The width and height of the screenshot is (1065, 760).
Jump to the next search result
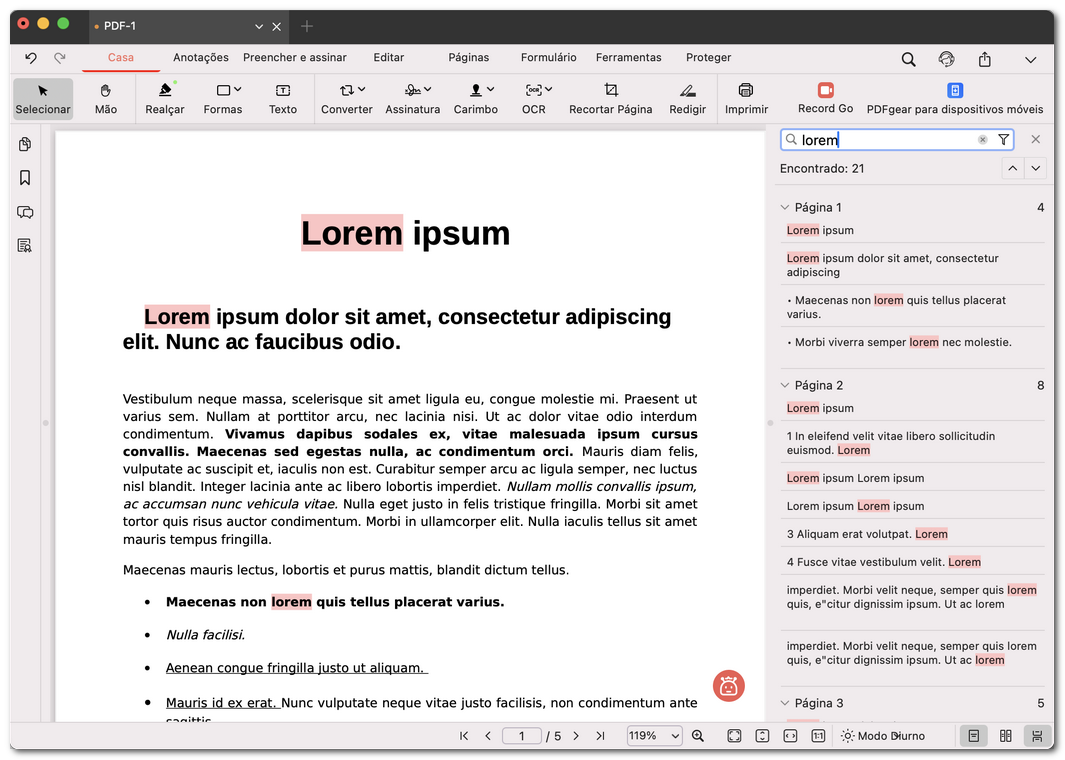[1036, 168]
